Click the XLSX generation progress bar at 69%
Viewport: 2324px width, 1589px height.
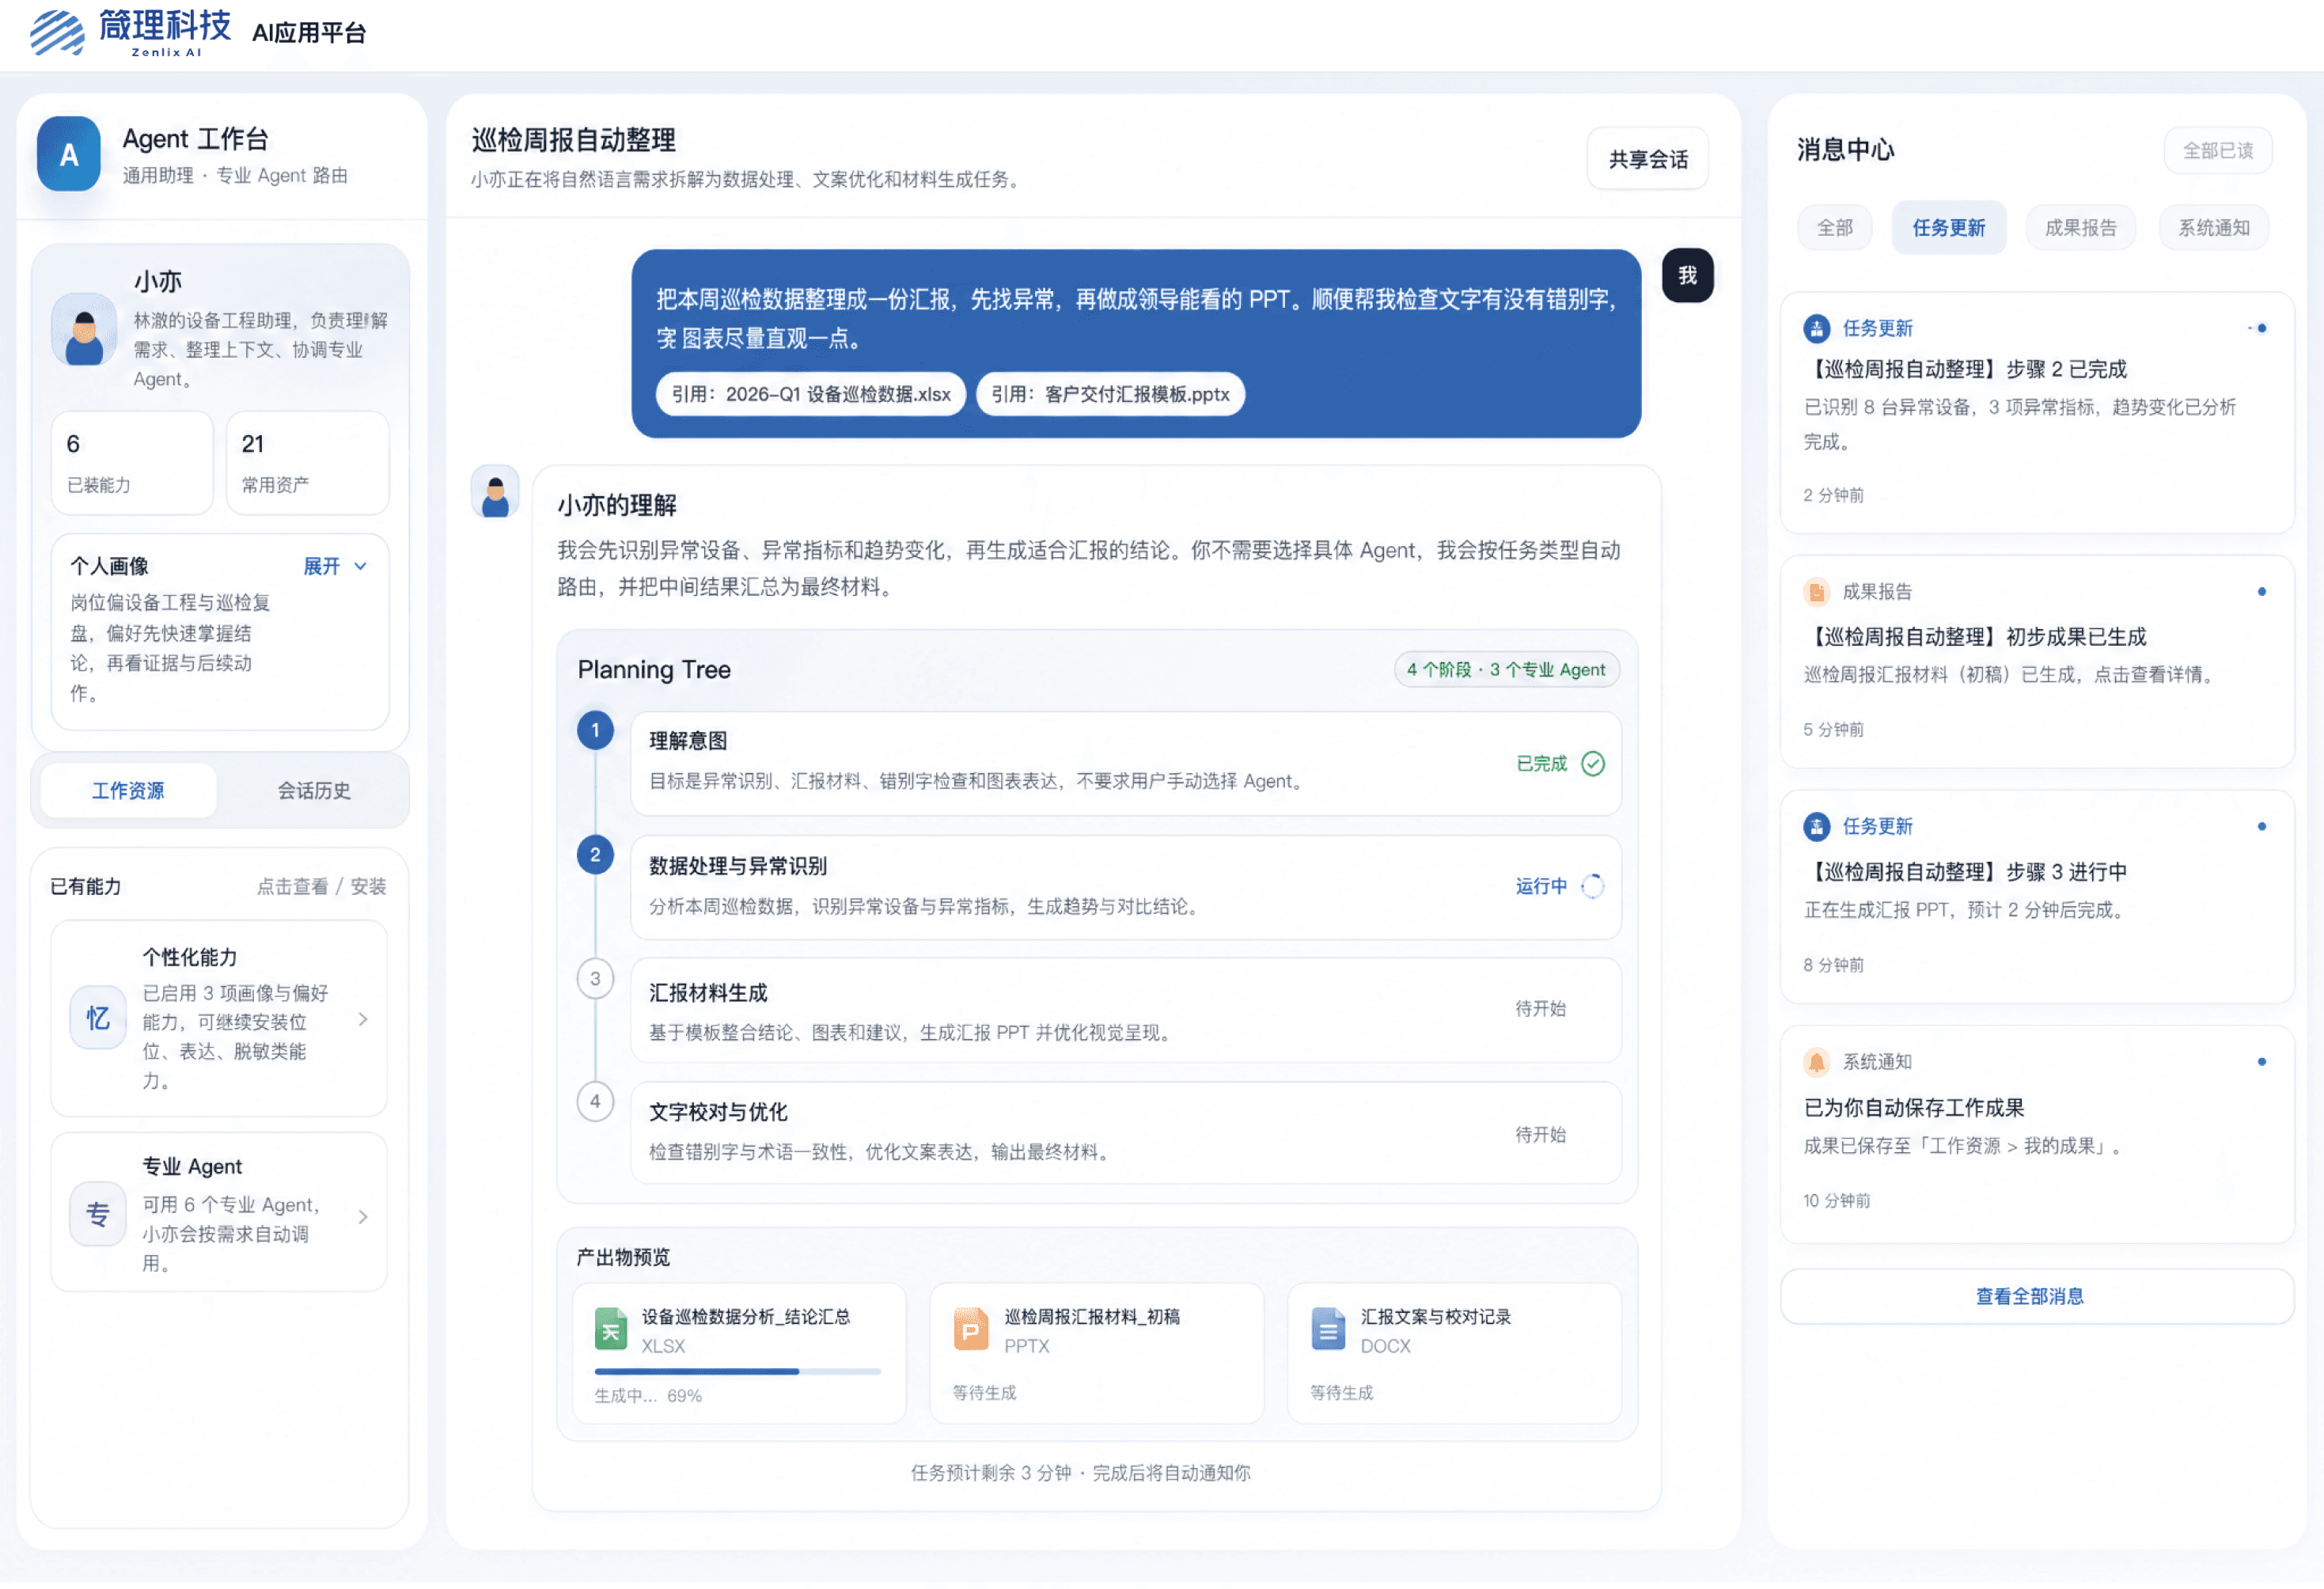pyautogui.click(x=737, y=1373)
